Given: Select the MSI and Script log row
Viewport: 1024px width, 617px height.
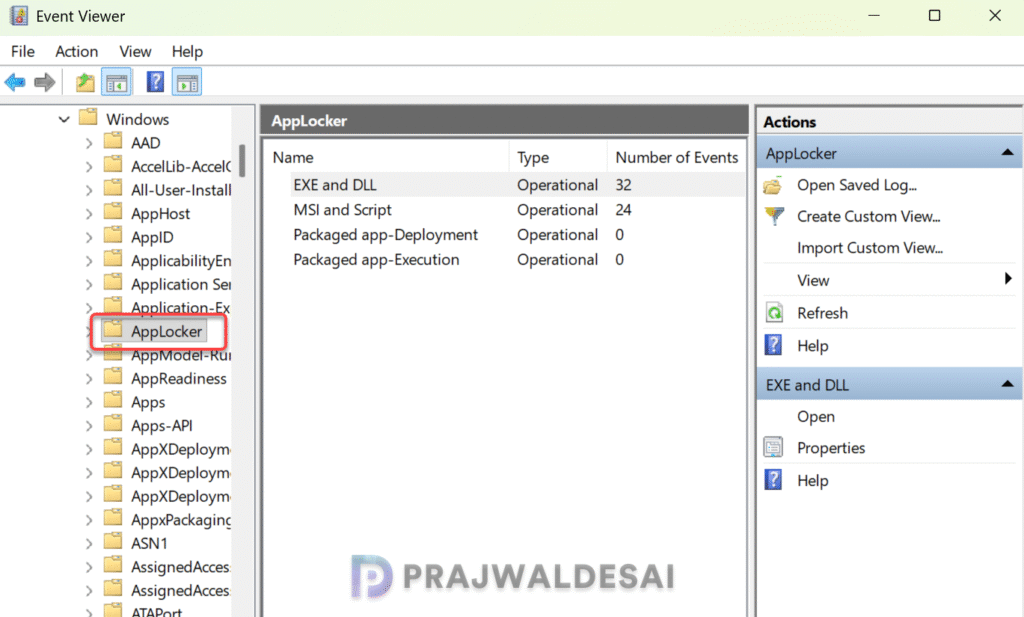Looking at the screenshot, I should point(516,210).
